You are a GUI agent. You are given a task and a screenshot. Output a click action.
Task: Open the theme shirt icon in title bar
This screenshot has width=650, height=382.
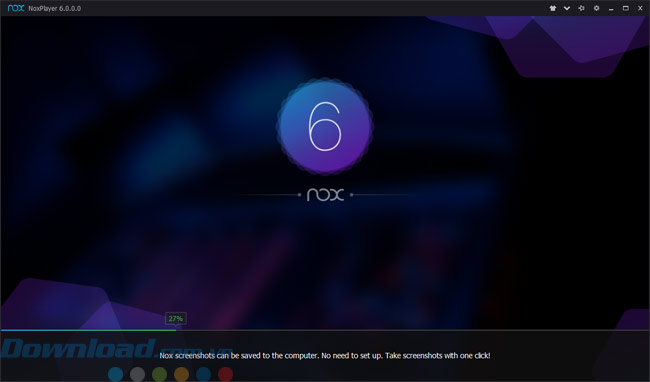[x=553, y=8]
